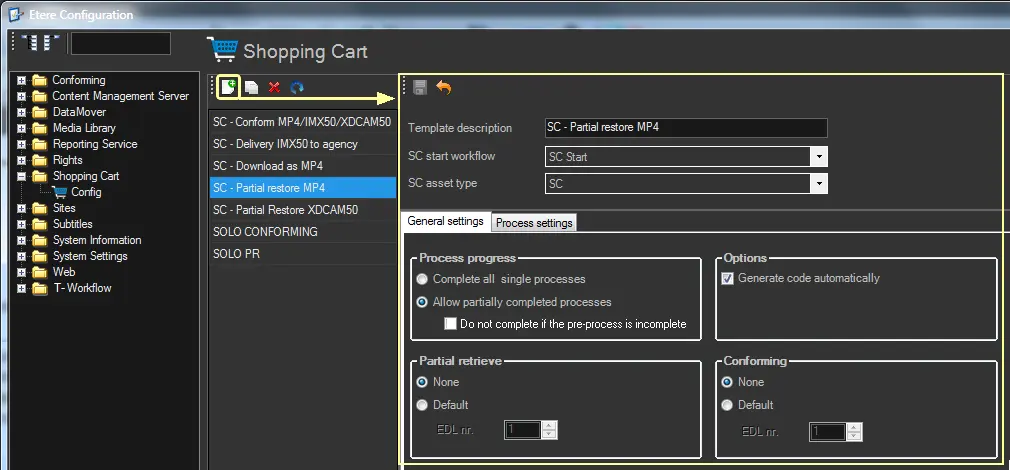Click the expand-all tree icon in toolbar
Viewport: 1010px width, 470px height.
[x=29, y=43]
